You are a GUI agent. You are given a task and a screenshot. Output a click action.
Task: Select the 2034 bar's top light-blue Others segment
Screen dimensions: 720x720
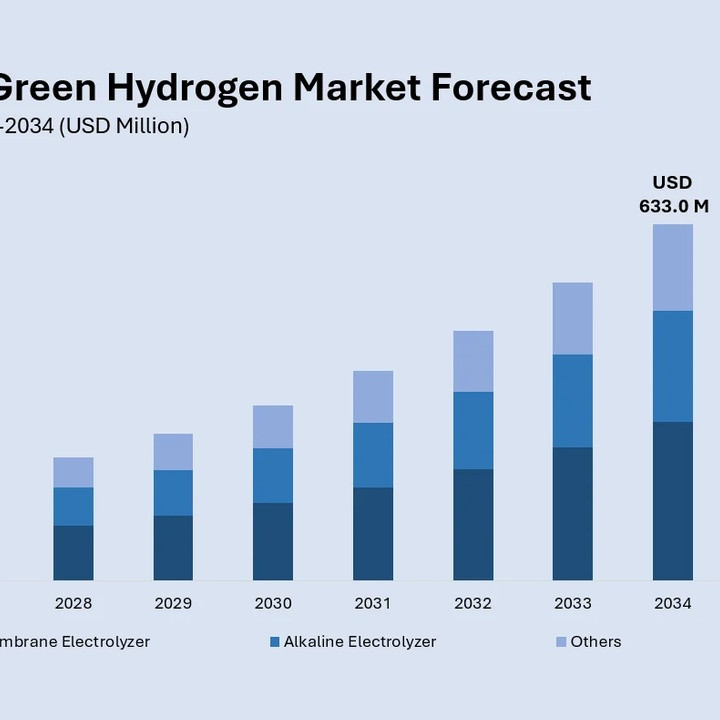click(x=673, y=267)
